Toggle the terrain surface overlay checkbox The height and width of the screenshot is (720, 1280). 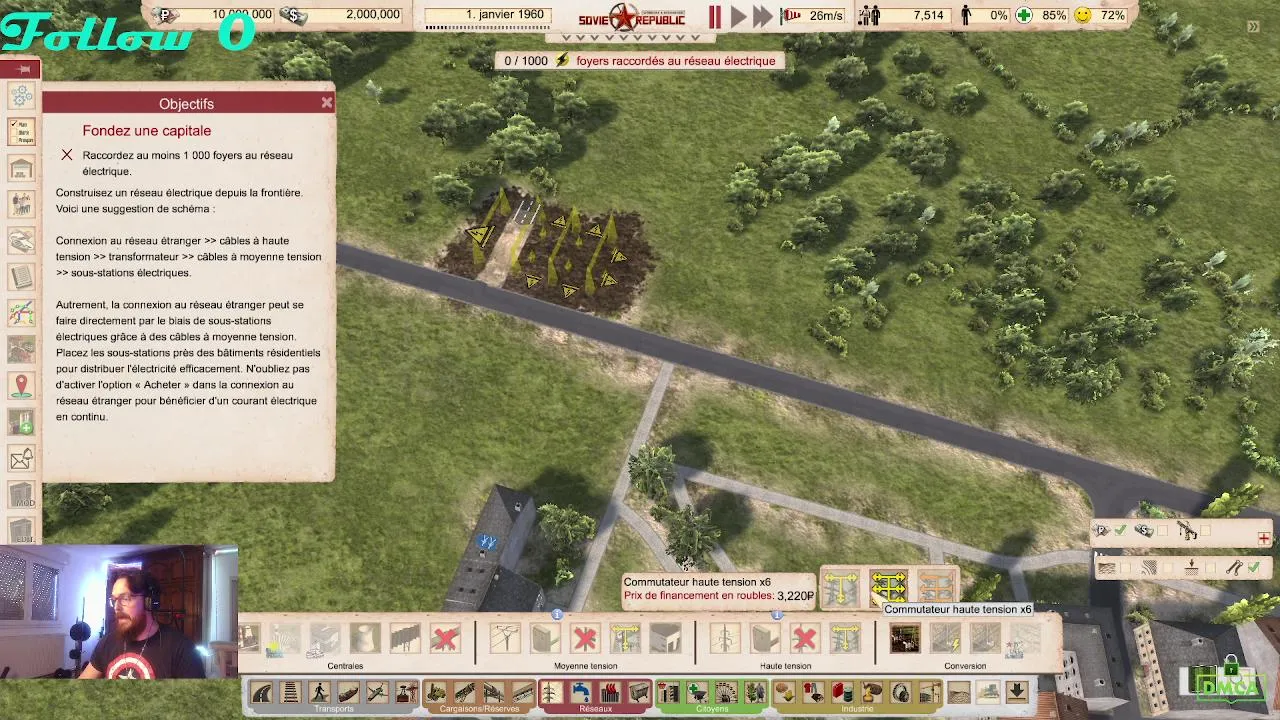[x=1125, y=568]
